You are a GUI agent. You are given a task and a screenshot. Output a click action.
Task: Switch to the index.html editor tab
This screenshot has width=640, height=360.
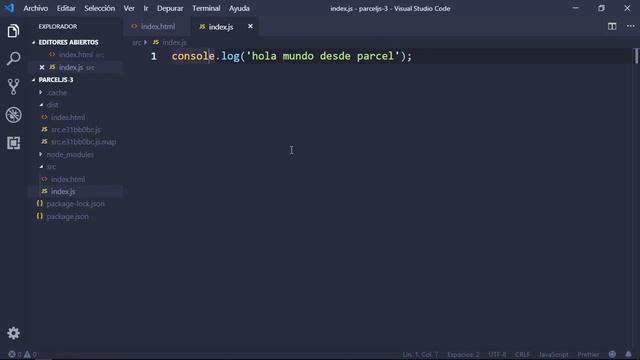pyautogui.click(x=157, y=27)
